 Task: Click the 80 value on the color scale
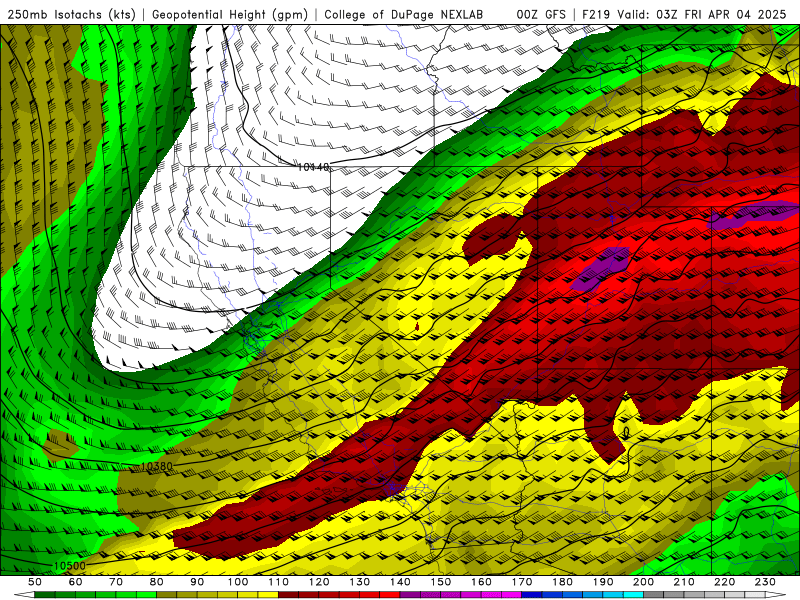(156, 582)
